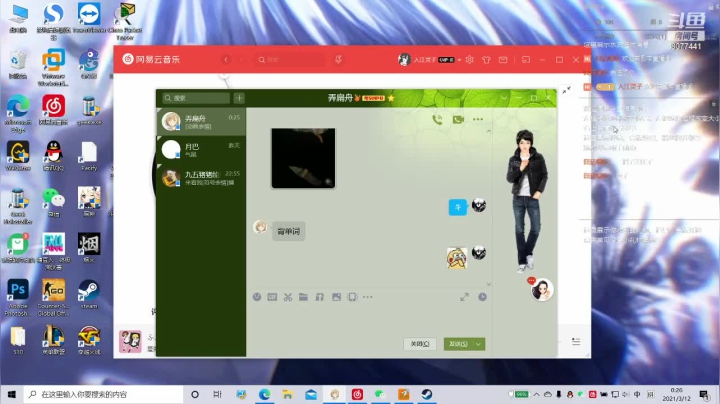The image size is (720, 404).
Task: Click the QQ contact search field
Action: tap(196, 98)
